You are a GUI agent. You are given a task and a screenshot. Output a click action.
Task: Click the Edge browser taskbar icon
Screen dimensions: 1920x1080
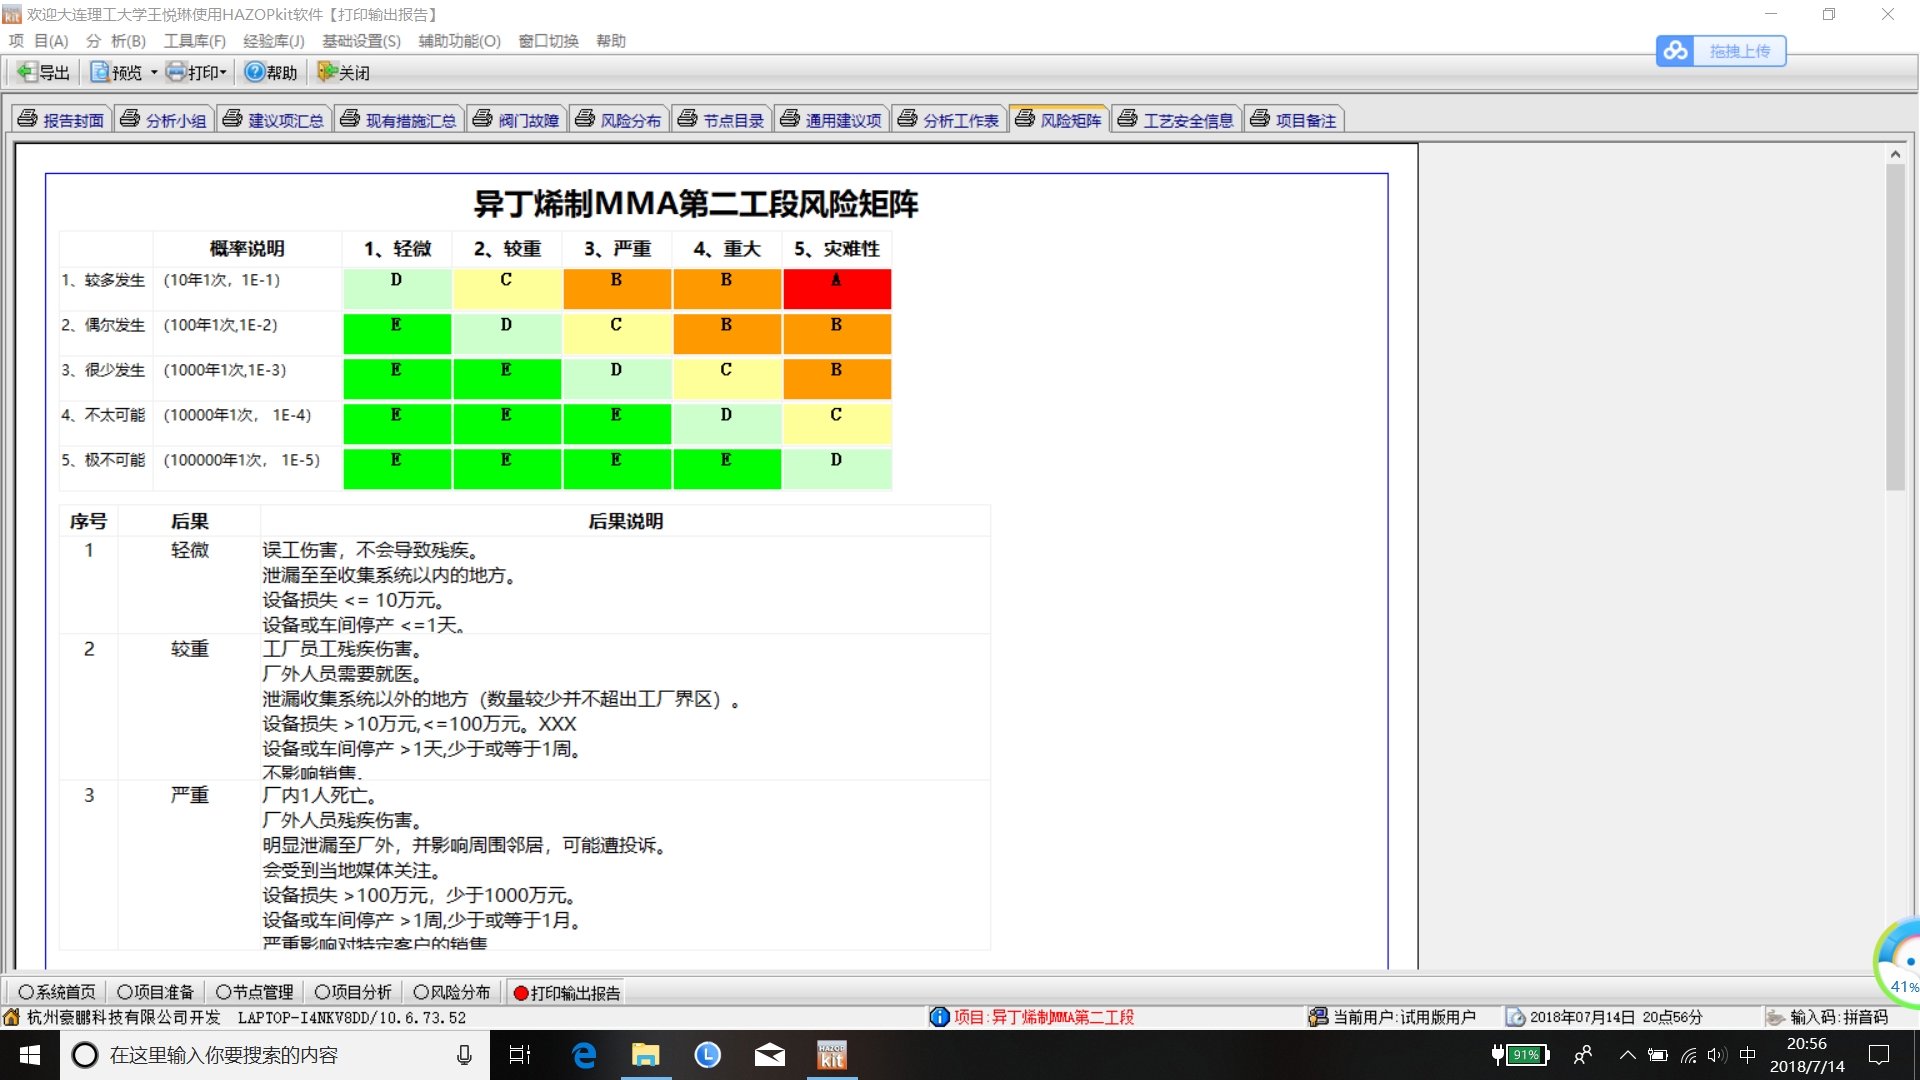tap(583, 1055)
